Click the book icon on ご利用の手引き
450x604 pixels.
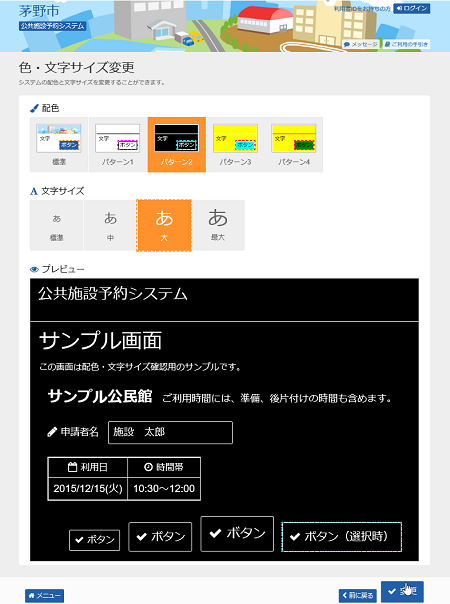tap(387, 44)
